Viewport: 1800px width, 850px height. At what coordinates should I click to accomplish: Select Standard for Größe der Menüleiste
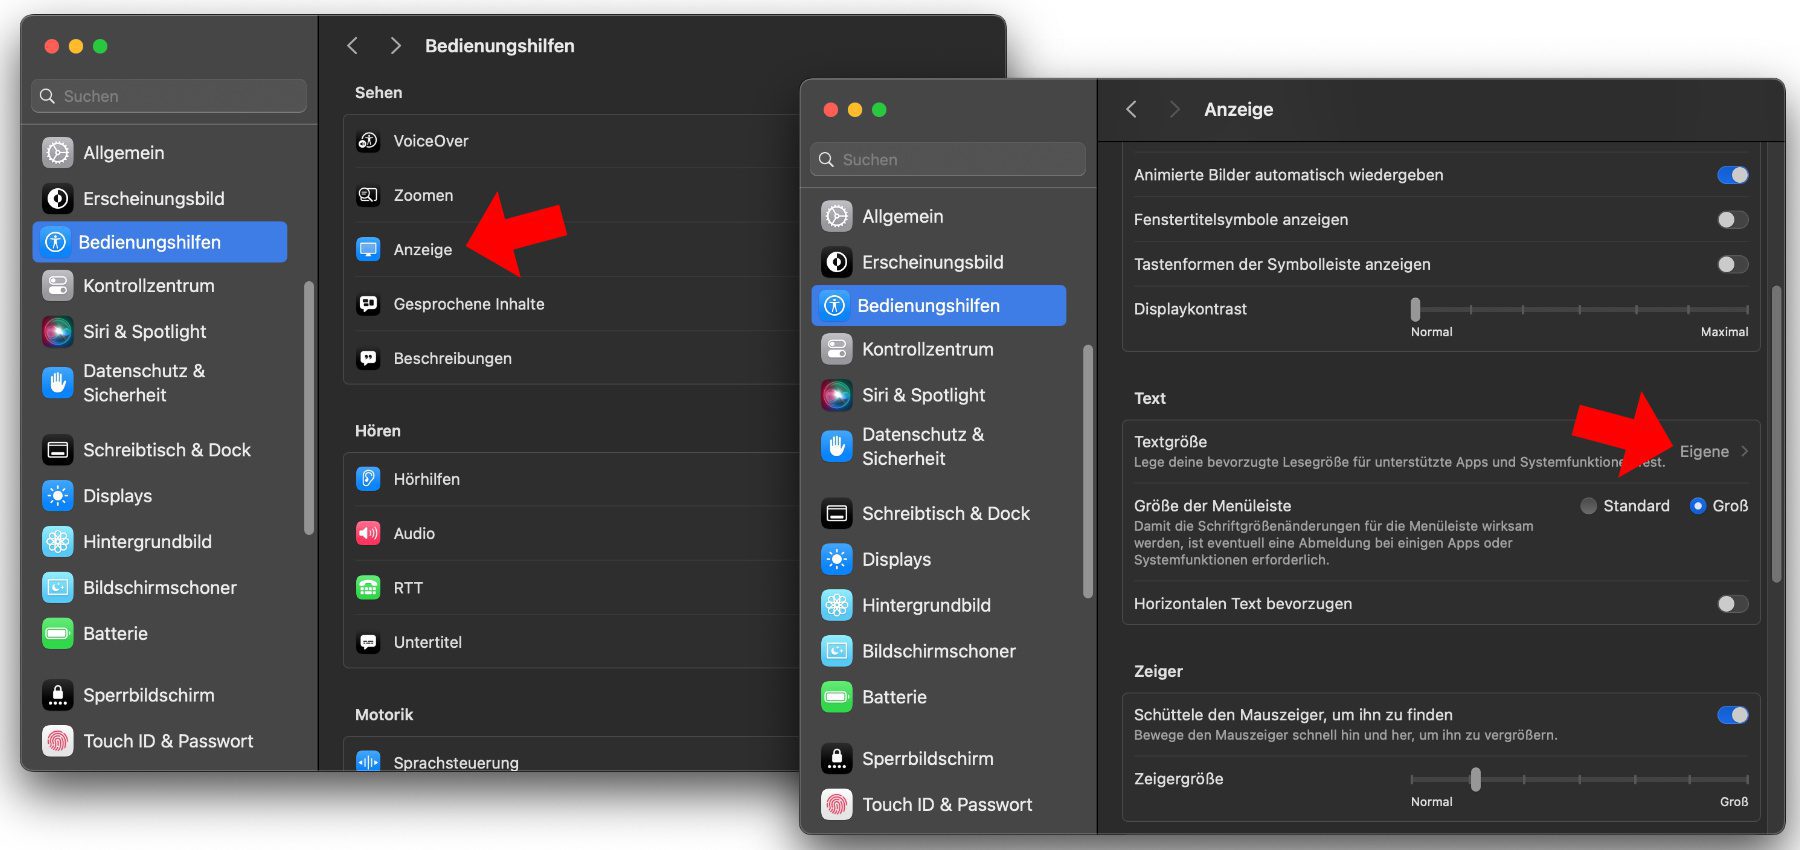point(1588,506)
